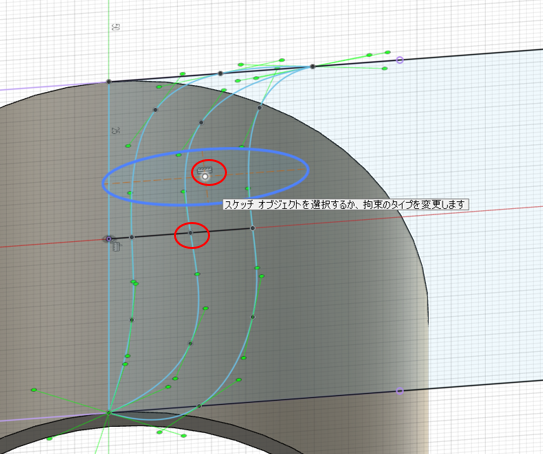Click the purple circle point at upper right line

coord(400,60)
